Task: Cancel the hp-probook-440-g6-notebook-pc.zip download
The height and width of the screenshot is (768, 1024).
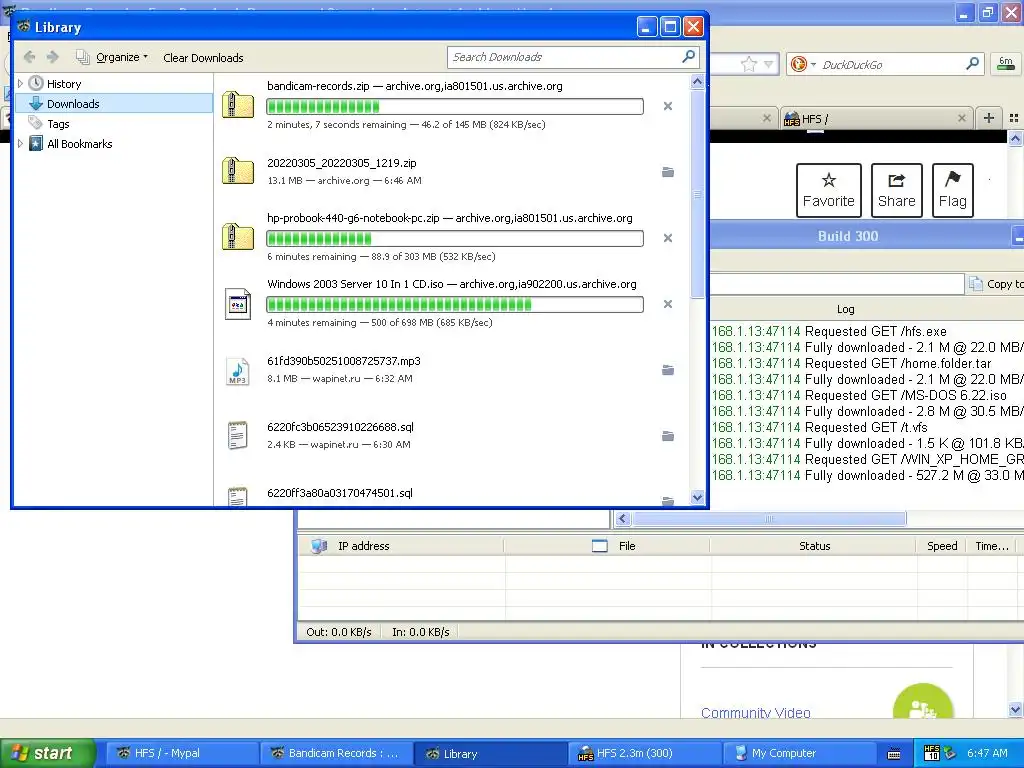Action: [667, 238]
